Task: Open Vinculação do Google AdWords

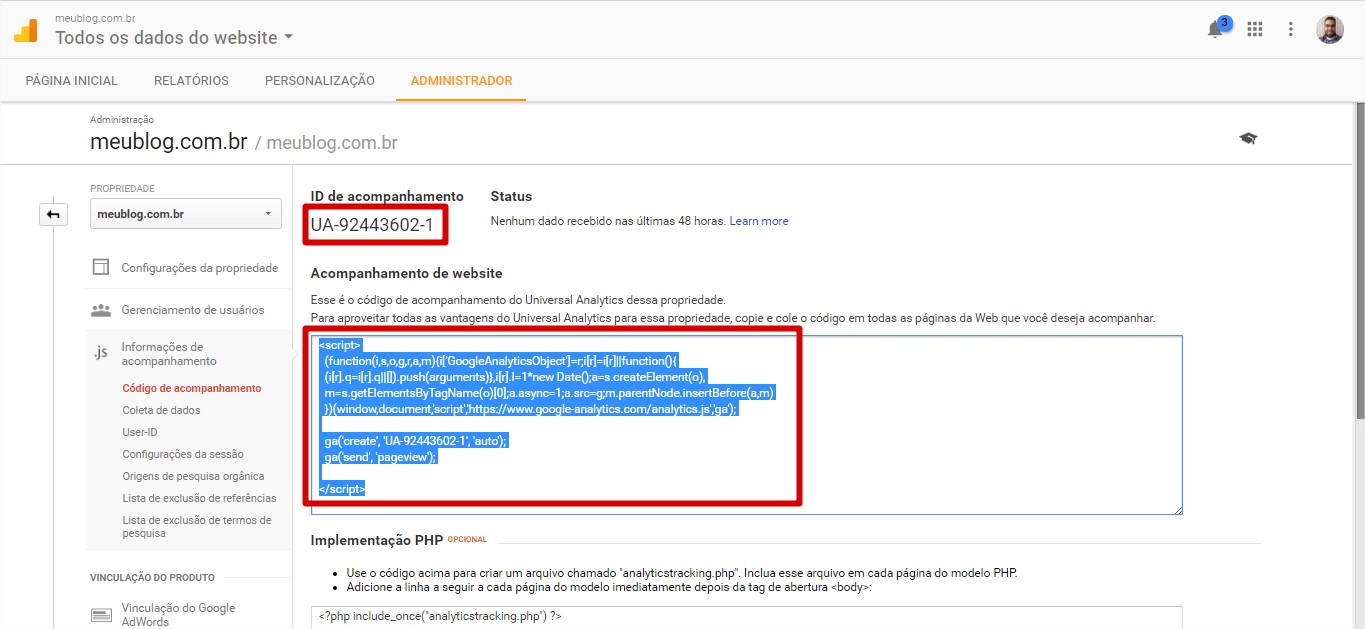Action: 178,614
